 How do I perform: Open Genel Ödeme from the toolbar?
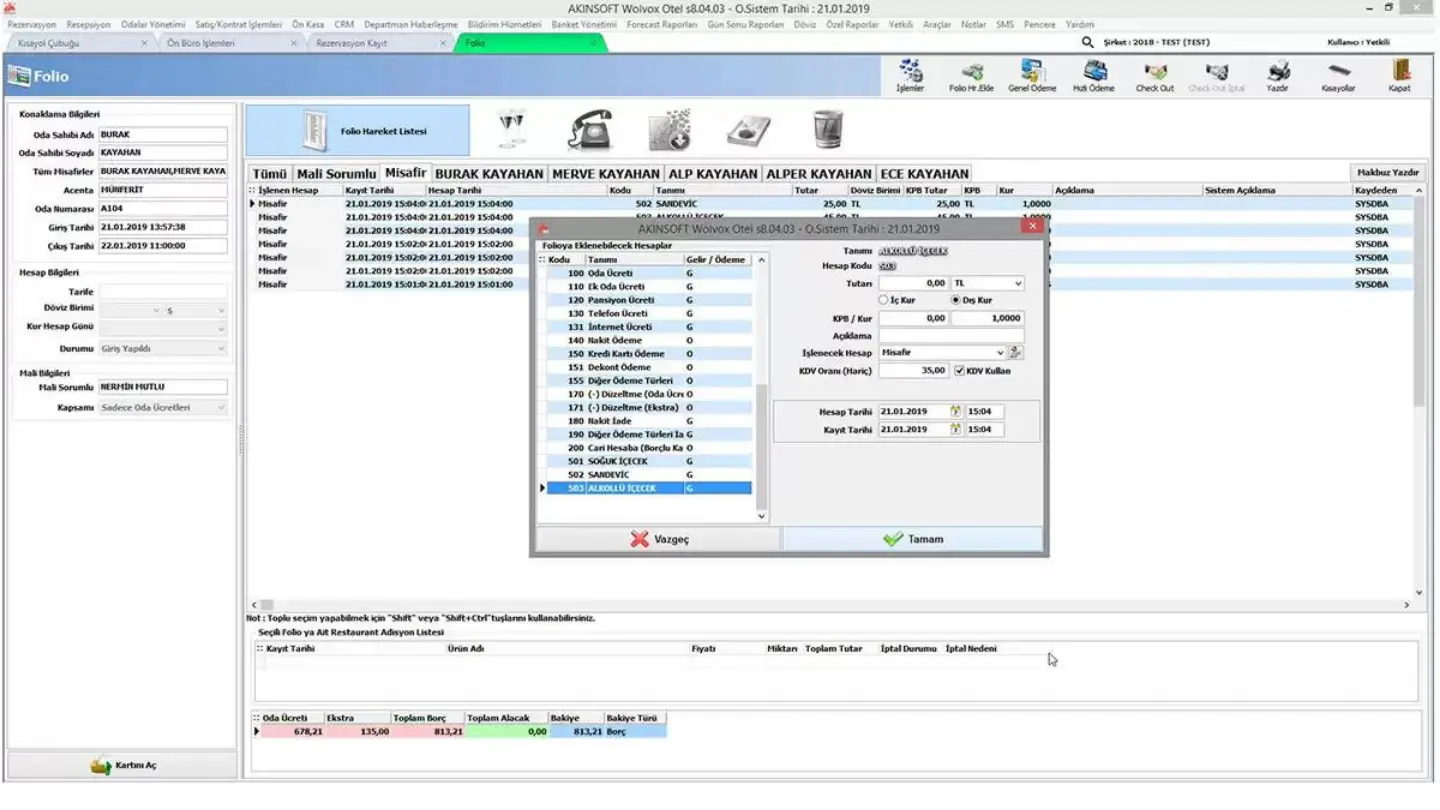(x=1032, y=75)
